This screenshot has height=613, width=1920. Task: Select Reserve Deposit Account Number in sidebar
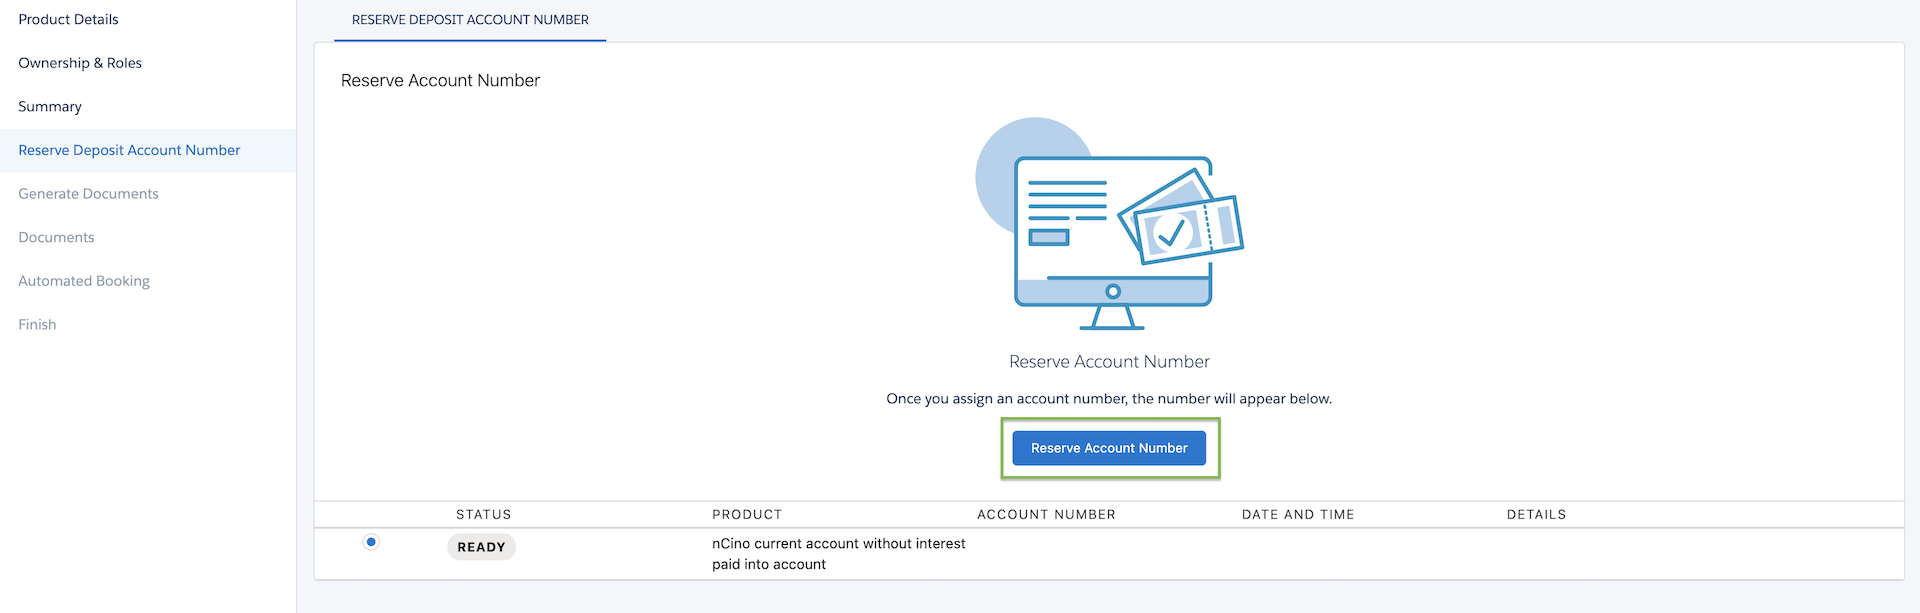tap(129, 150)
